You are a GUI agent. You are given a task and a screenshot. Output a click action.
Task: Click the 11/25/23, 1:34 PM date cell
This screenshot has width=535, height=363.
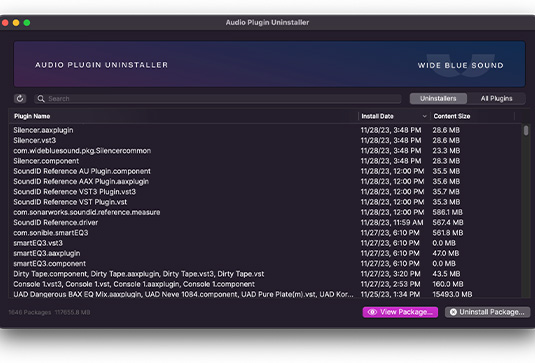(x=390, y=294)
